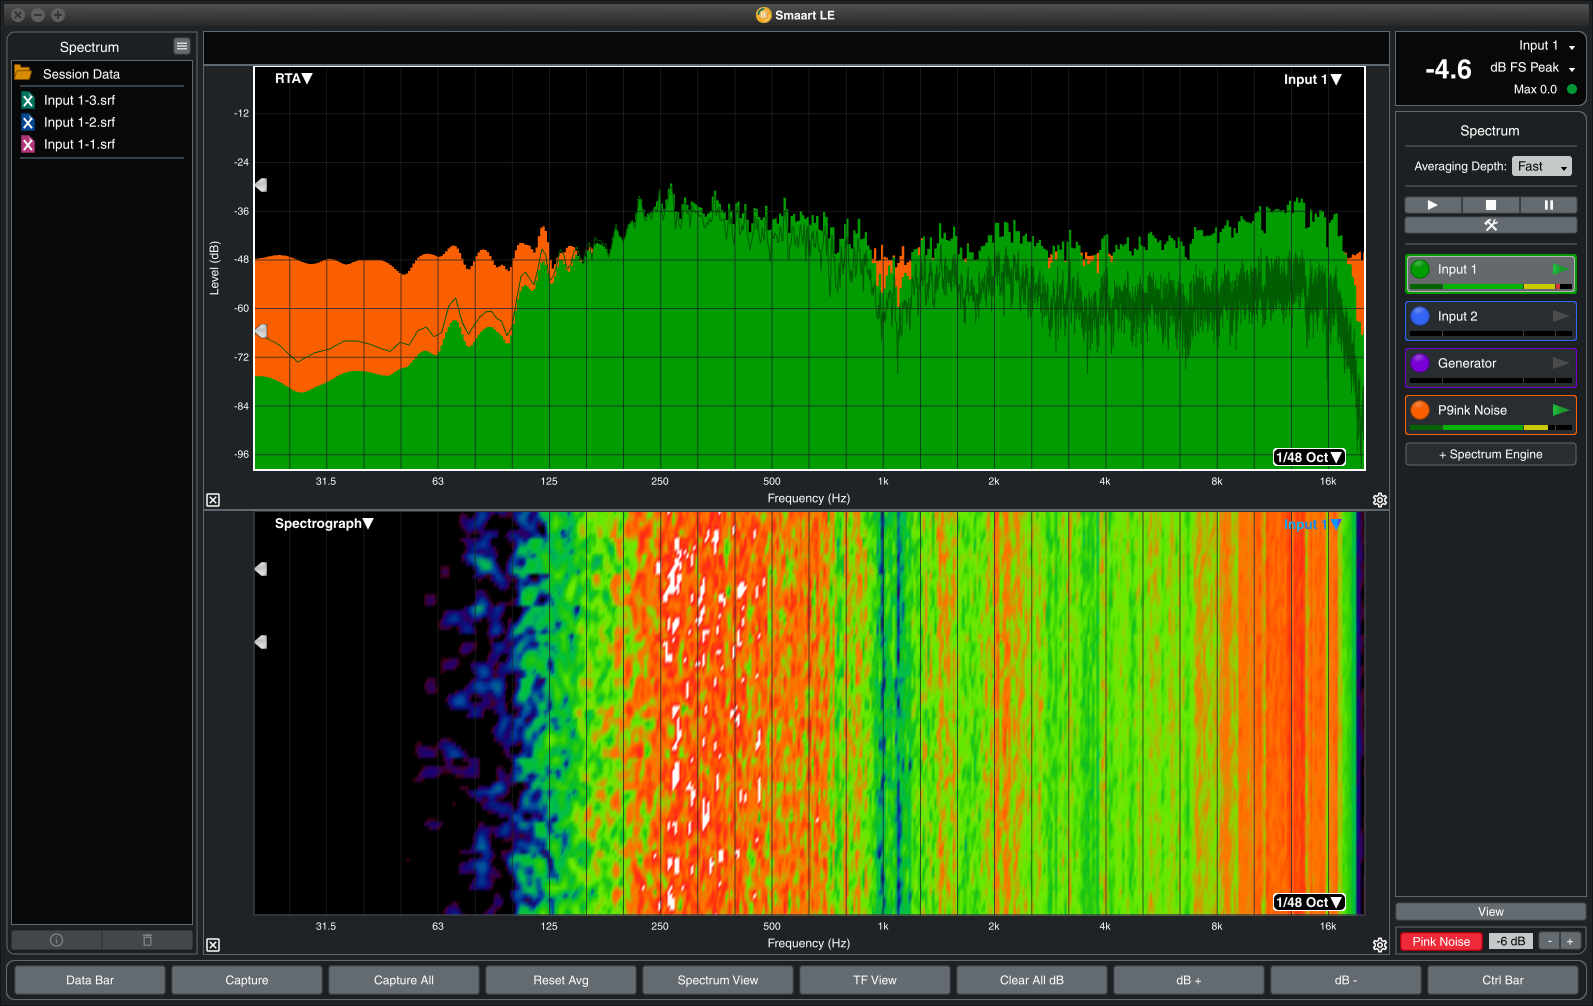Screen dimensions: 1593x1006
Task: Toggle the Input 1-1.srf trace icon
Action: tap(28, 144)
